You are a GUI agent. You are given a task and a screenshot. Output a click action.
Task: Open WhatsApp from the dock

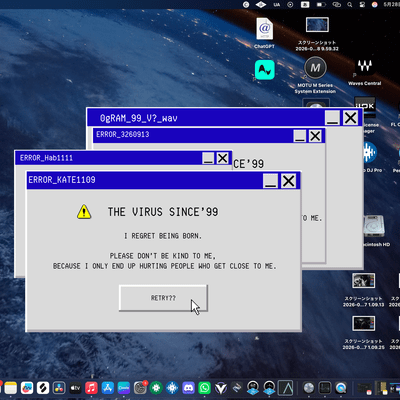coord(204,388)
